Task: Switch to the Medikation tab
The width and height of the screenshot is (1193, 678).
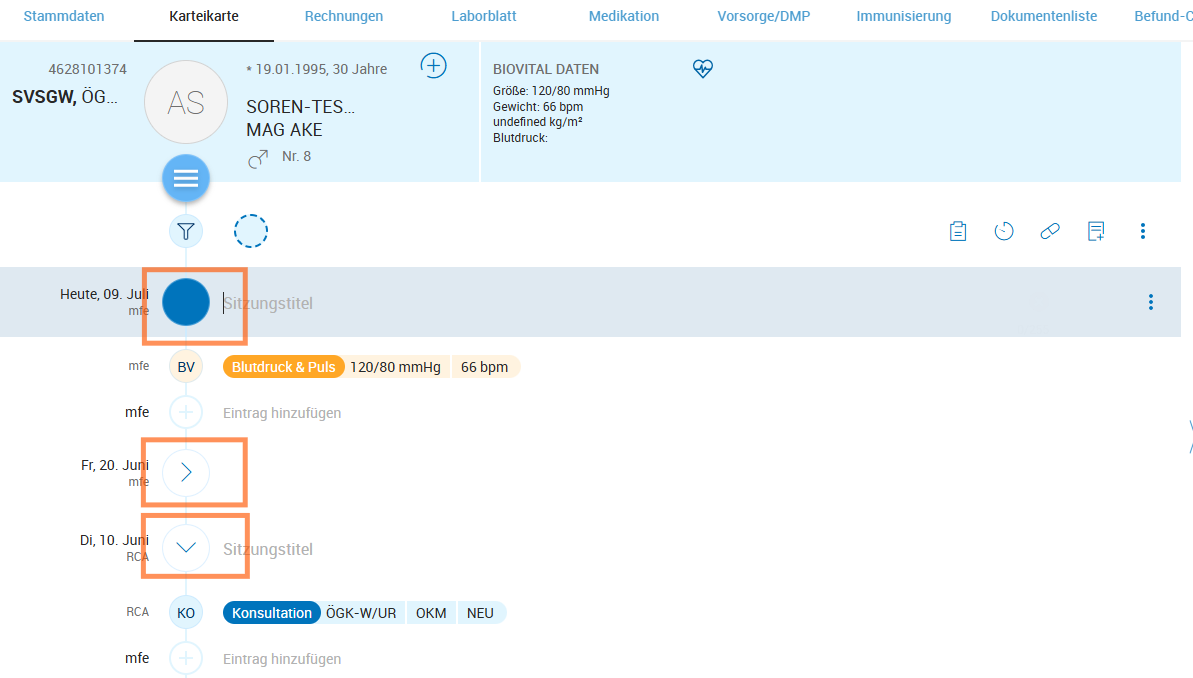Action: (624, 16)
